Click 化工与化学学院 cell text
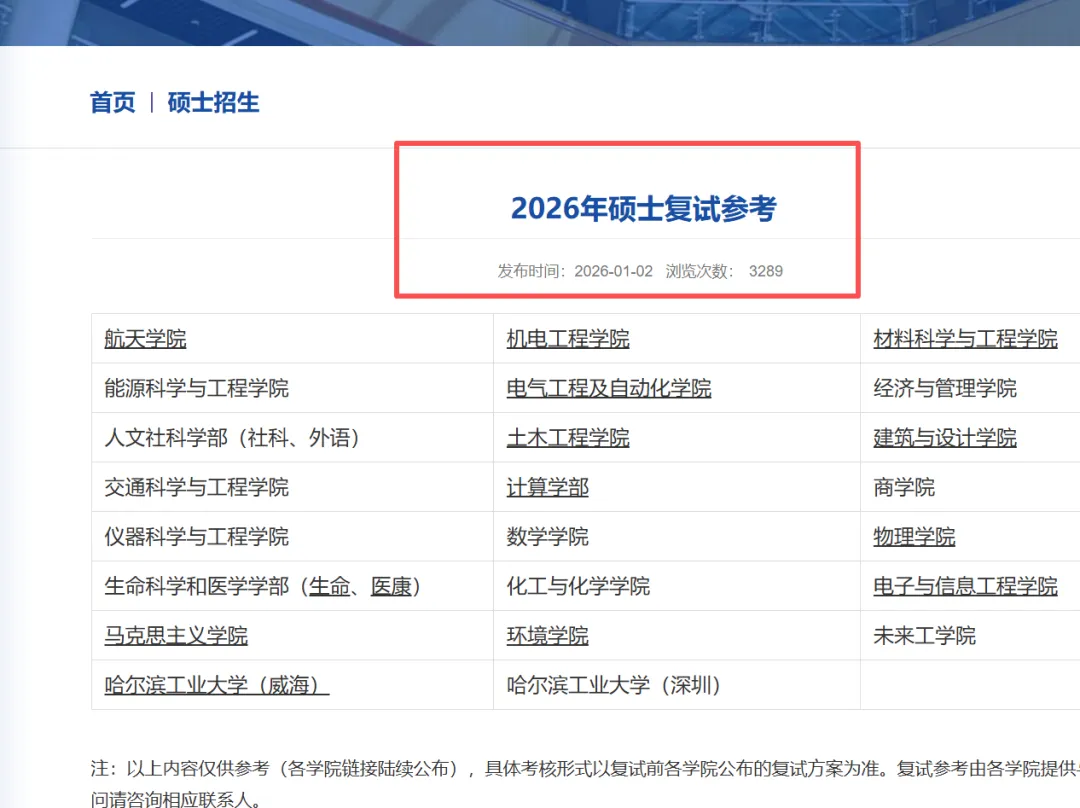The width and height of the screenshot is (1080, 808). coord(579,587)
